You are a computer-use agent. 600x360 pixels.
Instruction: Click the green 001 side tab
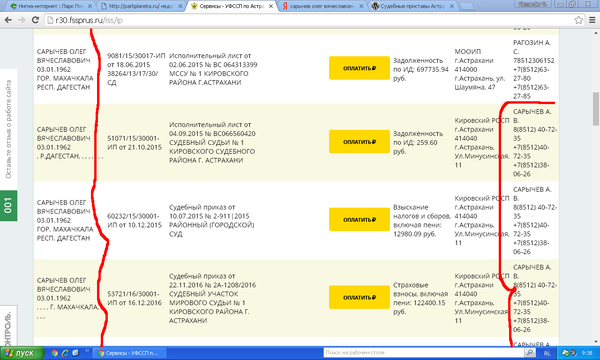8,205
